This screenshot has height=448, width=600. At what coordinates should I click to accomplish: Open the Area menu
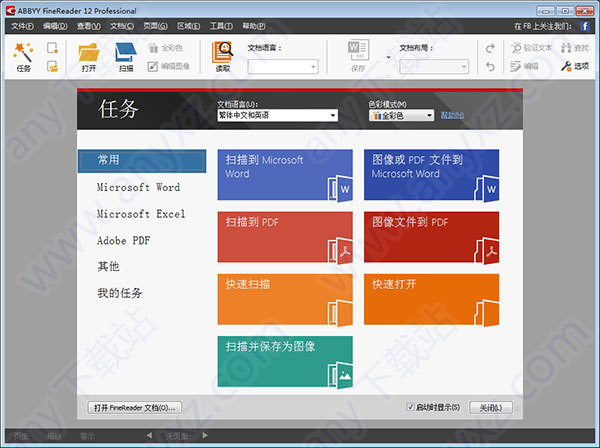(x=188, y=26)
